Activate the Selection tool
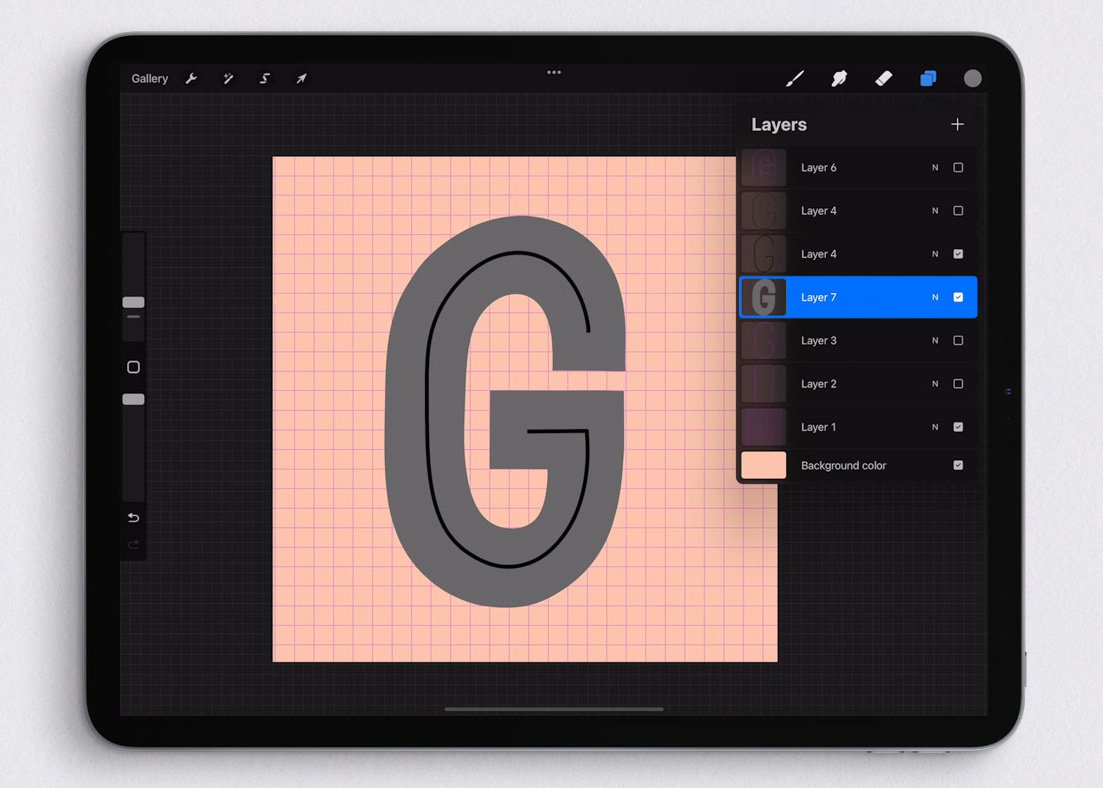 point(265,79)
